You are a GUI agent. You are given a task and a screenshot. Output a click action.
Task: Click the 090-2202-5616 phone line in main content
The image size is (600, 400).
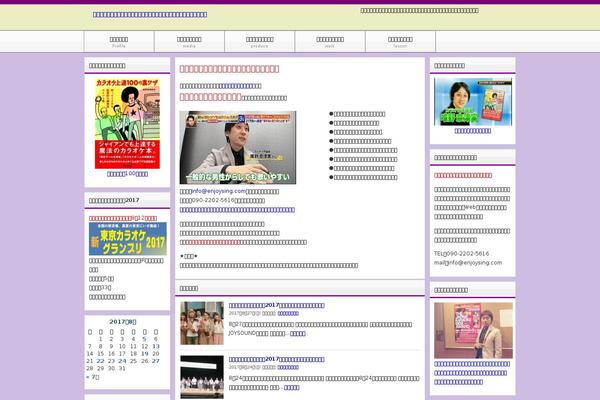tap(222, 201)
